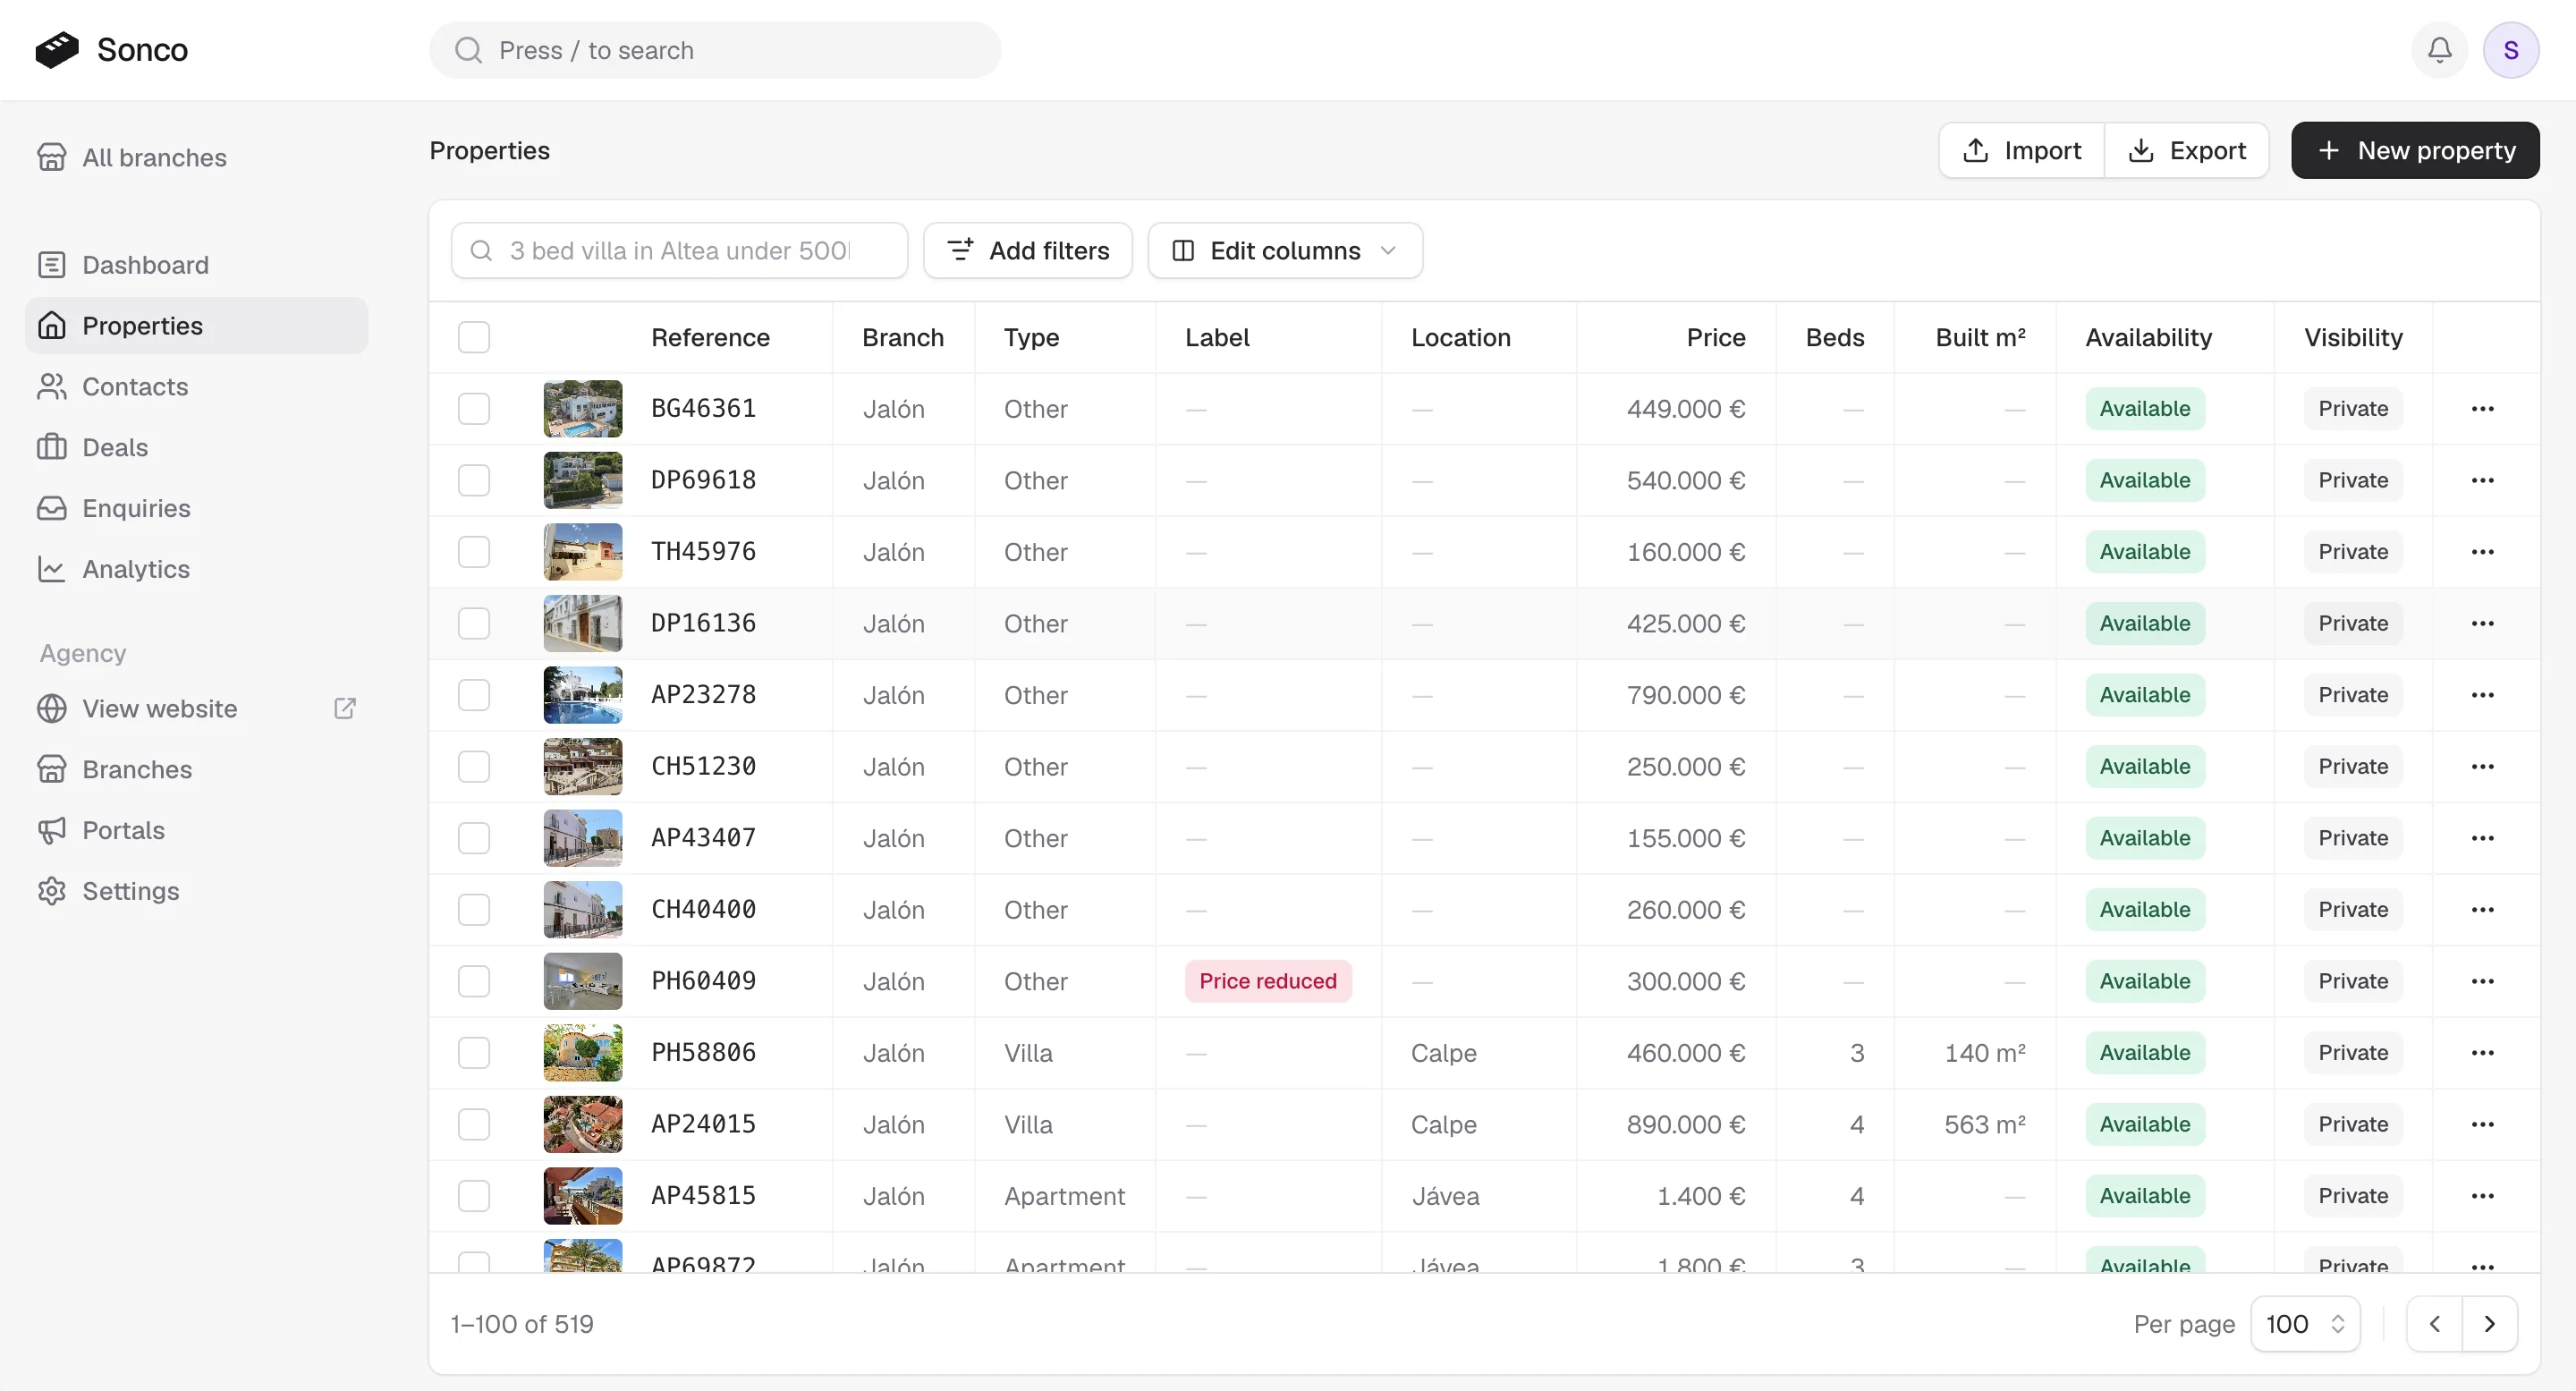Open the Edit columns dropdown
This screenshot has height=1391, width=2576.
point(1285,251)
